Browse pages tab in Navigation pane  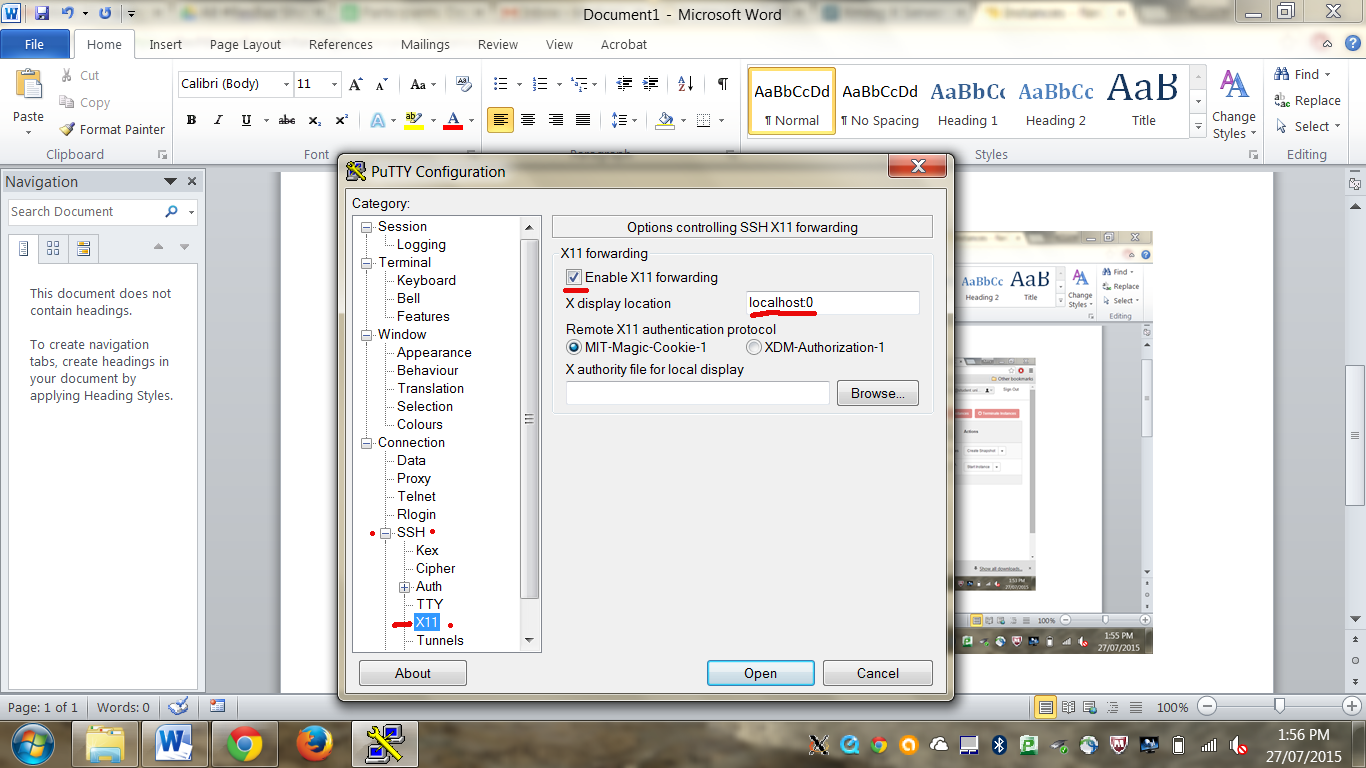click(53, 248)
